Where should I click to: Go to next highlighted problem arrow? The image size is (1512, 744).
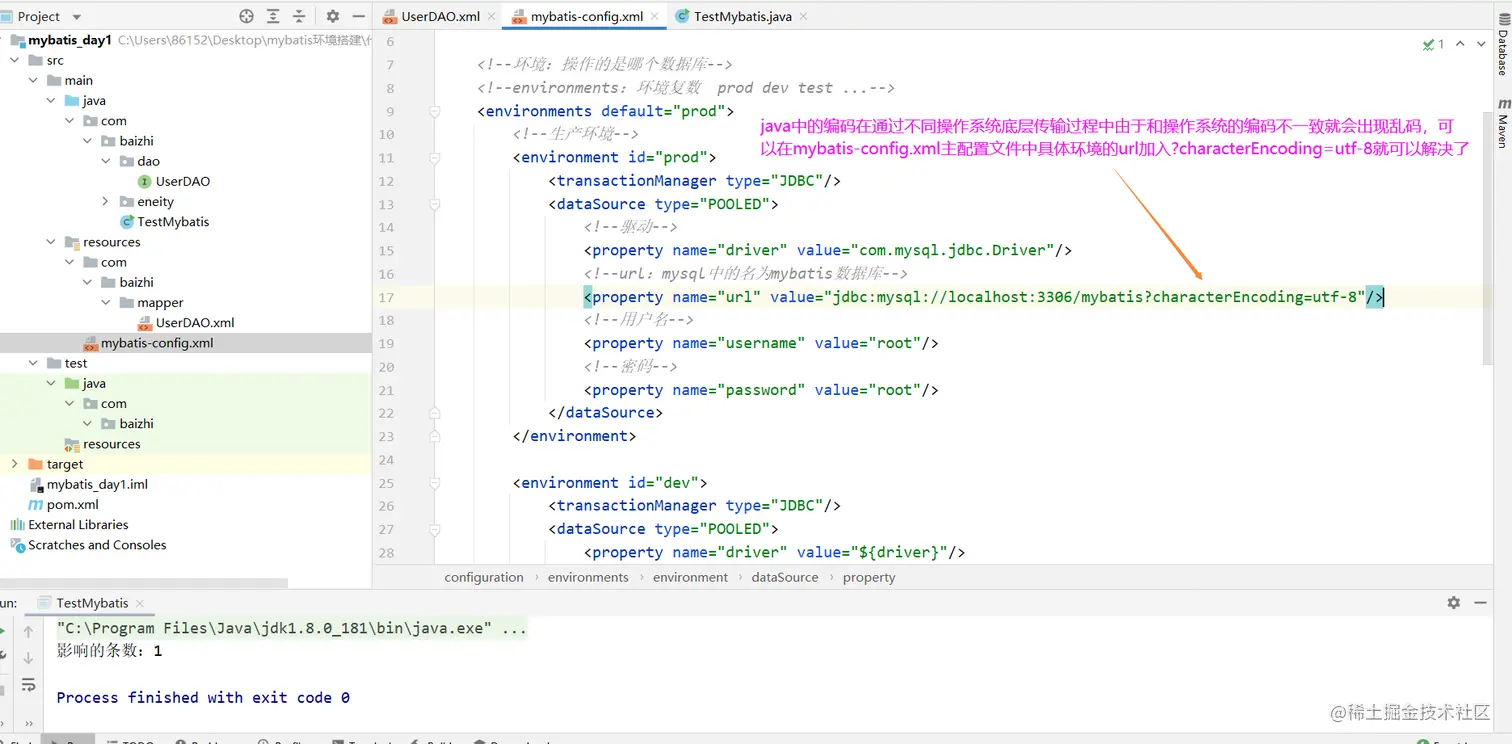point(1482,44)
